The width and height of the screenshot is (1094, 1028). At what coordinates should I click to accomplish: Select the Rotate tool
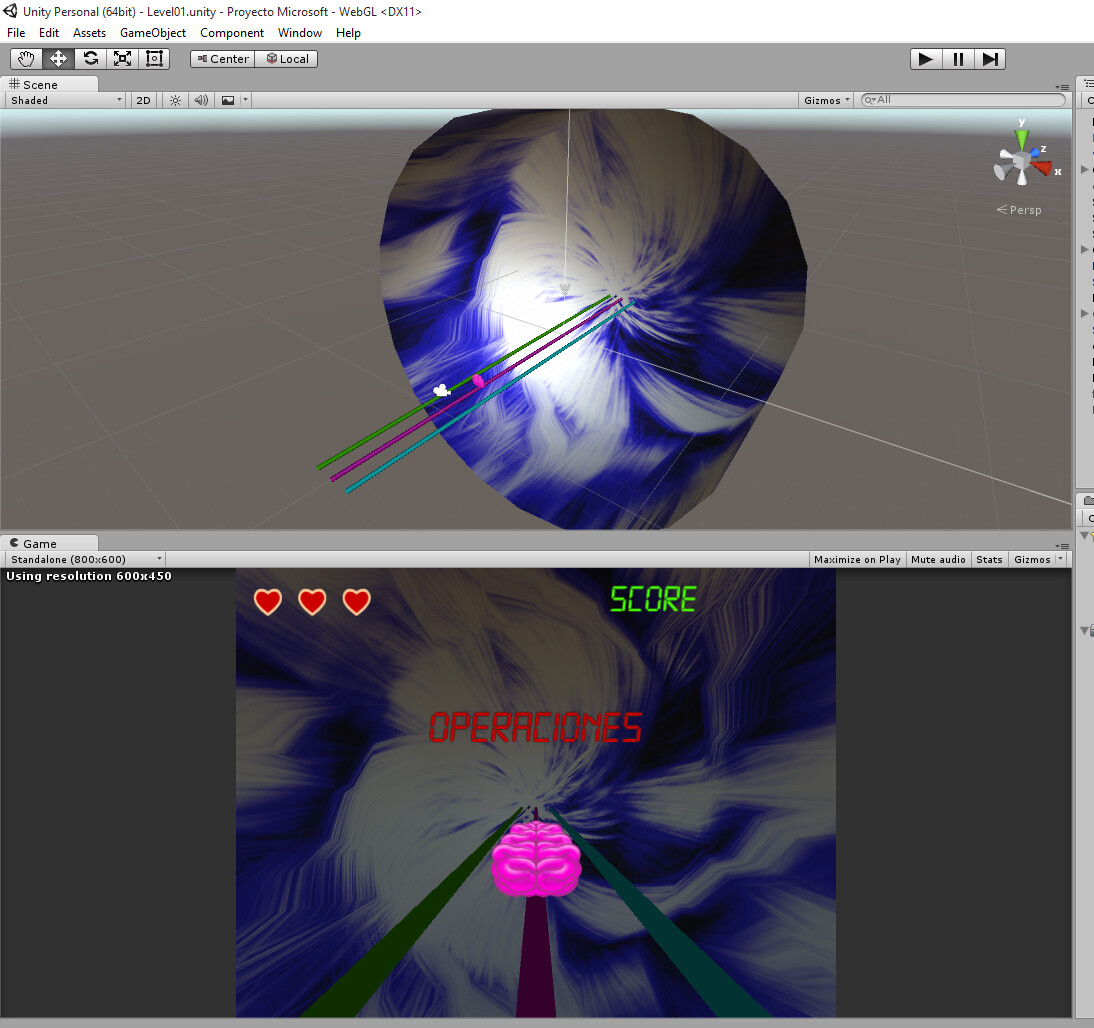90,58
